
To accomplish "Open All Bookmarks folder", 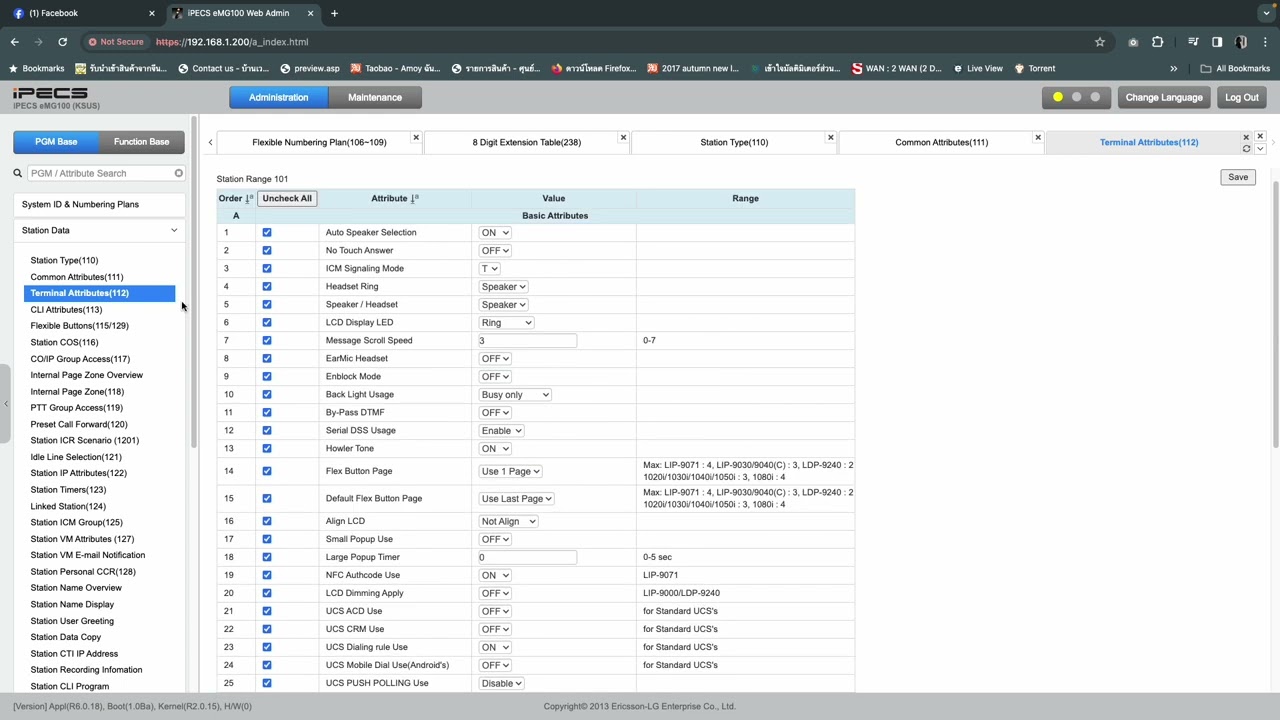I will (x=1235, y=69).
